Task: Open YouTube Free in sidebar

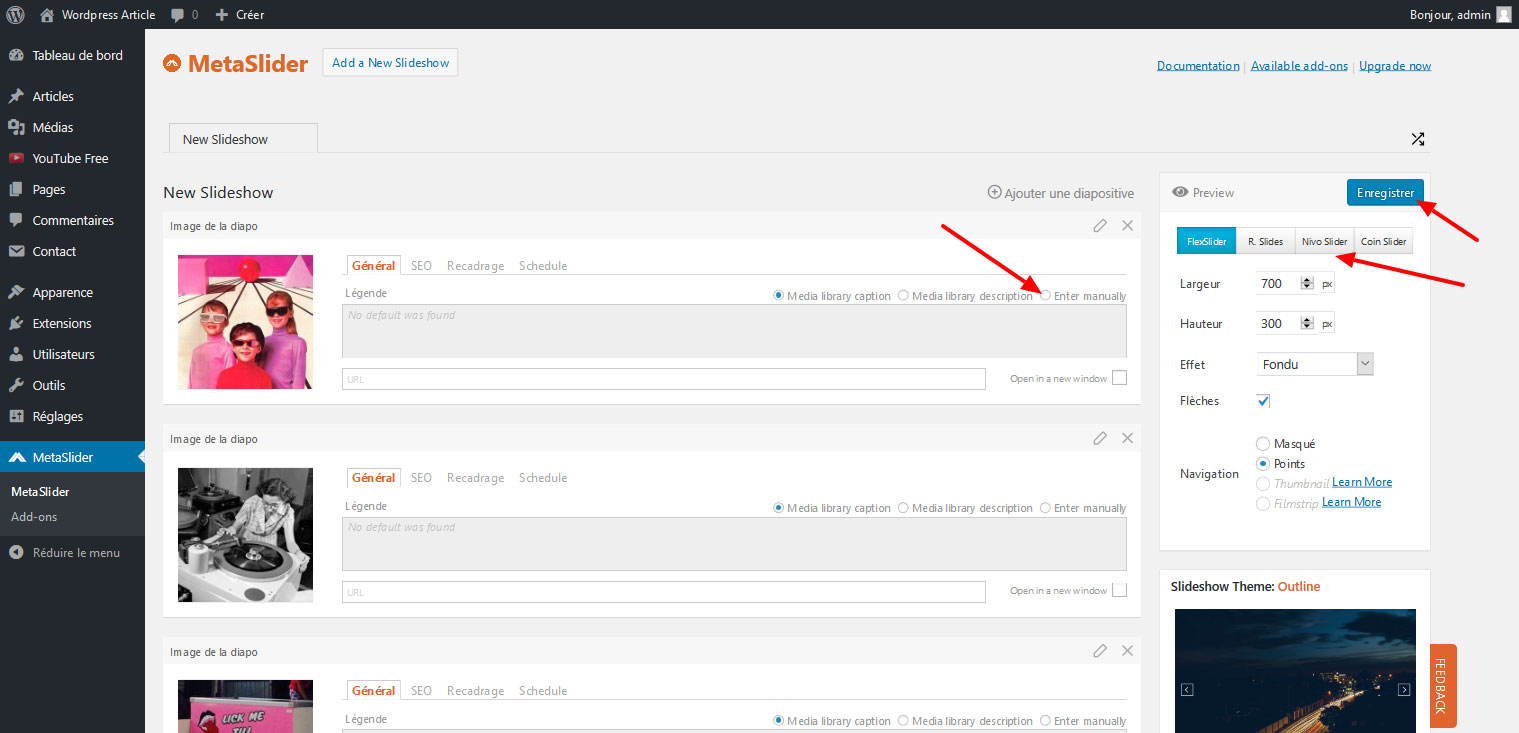Action: pyautogui.click(x=72, y=158)
